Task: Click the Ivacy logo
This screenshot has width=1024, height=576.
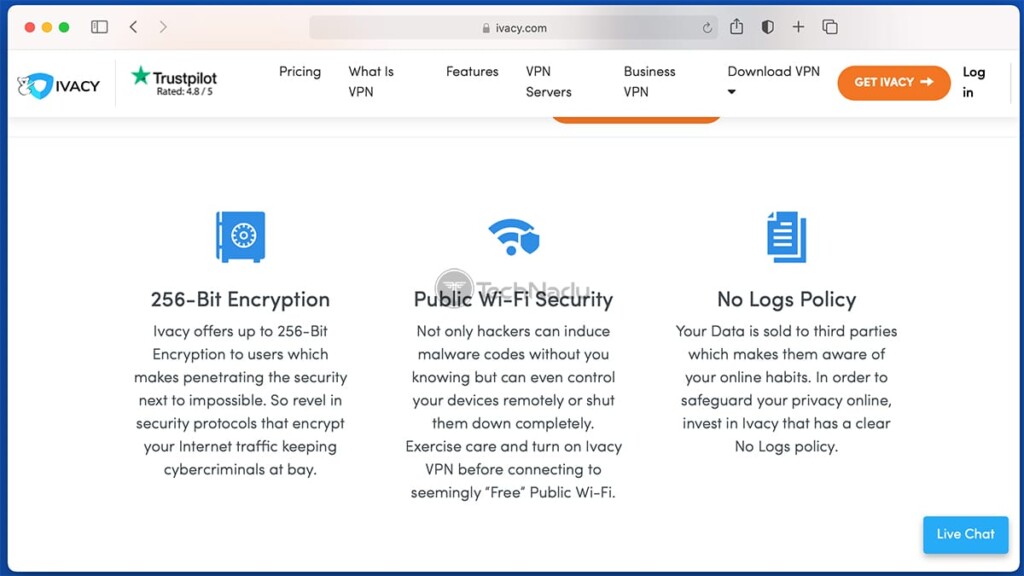Action: coord(59,85)
